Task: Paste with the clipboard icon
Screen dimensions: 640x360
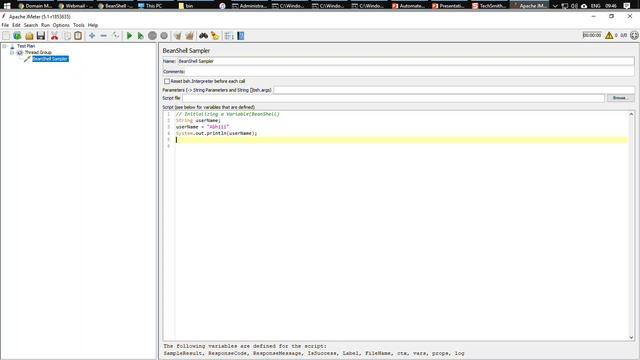Action: [x=78, y=36]
